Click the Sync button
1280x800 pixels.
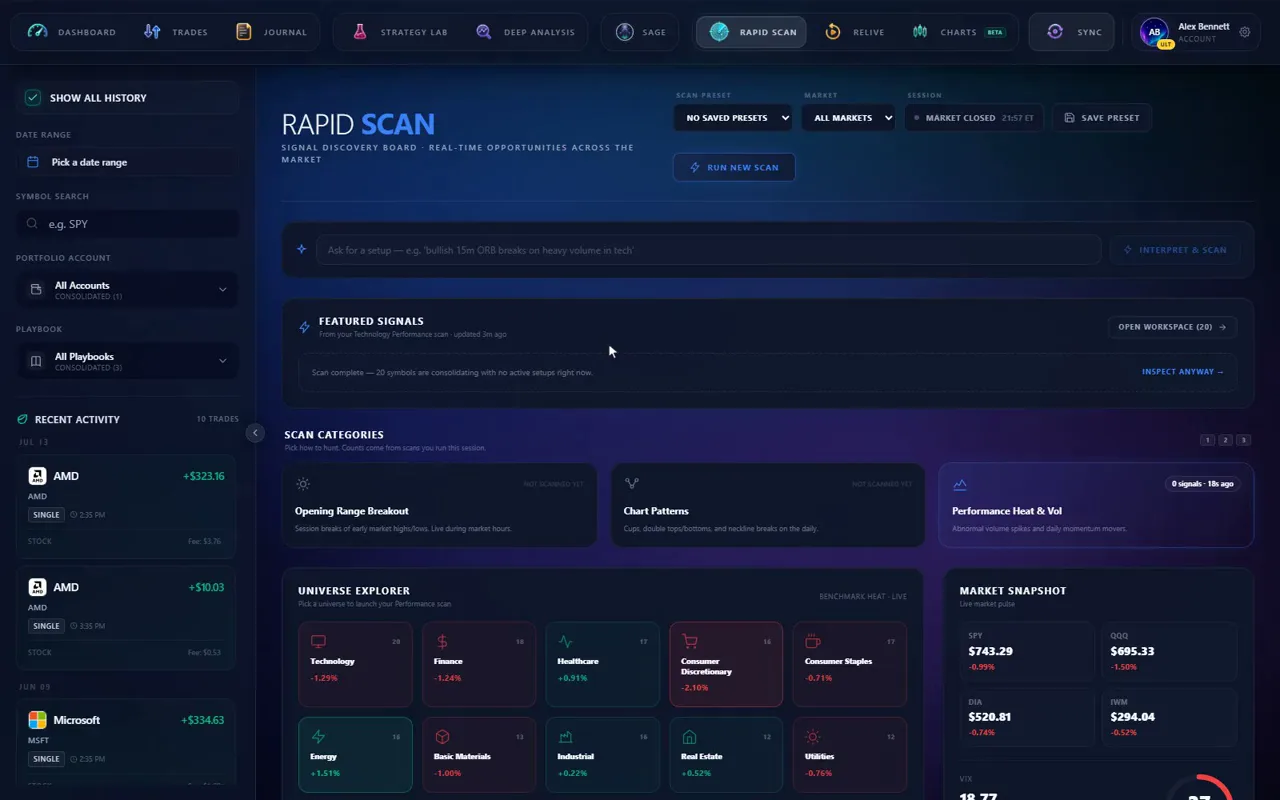(x=1071, y=32)
